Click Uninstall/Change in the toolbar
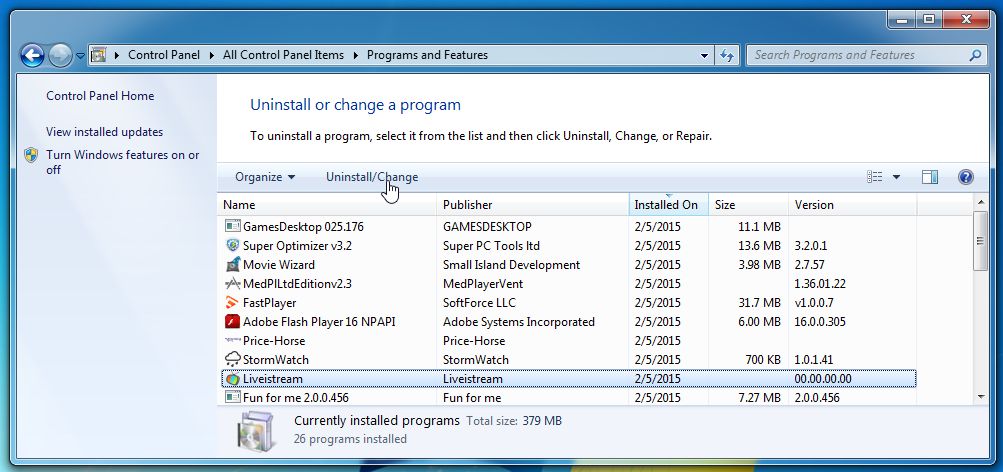 pyautogui.click(x=372, y=177)
